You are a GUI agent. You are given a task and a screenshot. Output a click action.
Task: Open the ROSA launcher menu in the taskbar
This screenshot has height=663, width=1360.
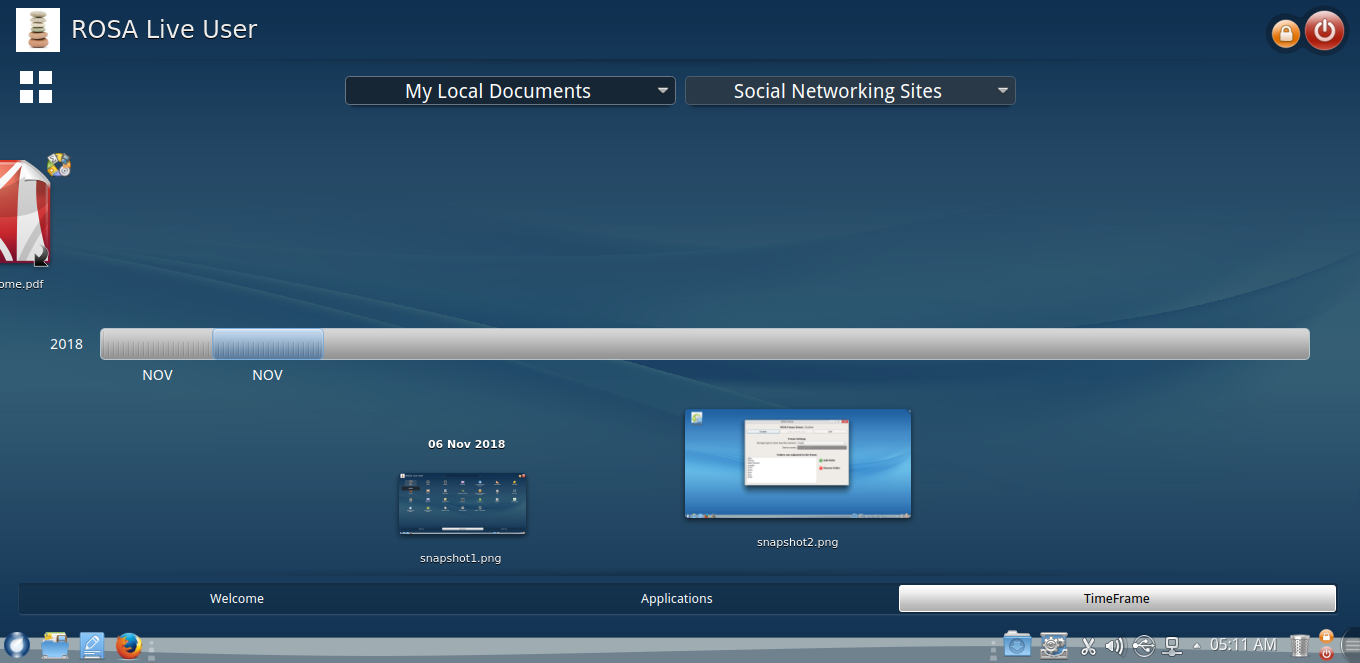(15, 646)
